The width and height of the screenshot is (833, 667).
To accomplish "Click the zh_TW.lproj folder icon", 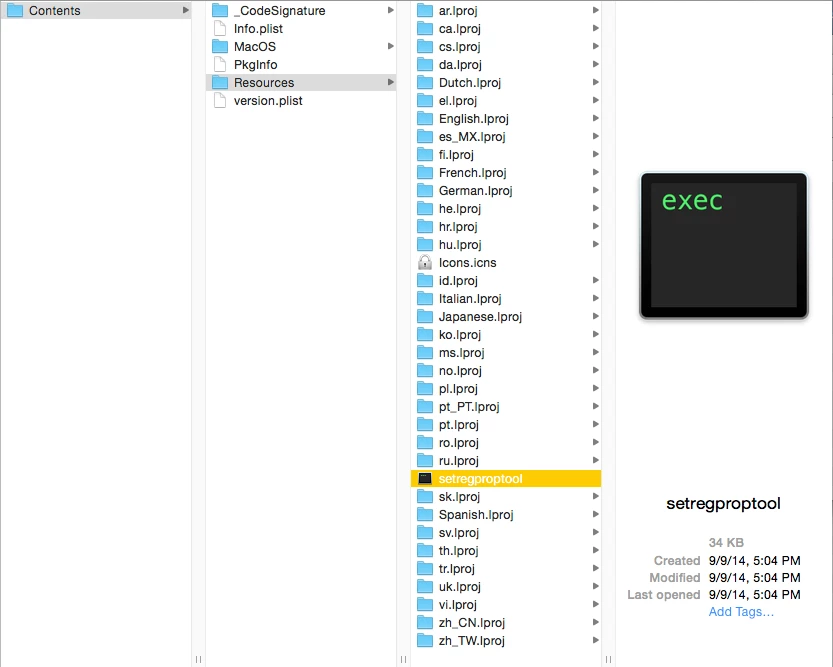I will pyautogui.click(x=425, y=641).
